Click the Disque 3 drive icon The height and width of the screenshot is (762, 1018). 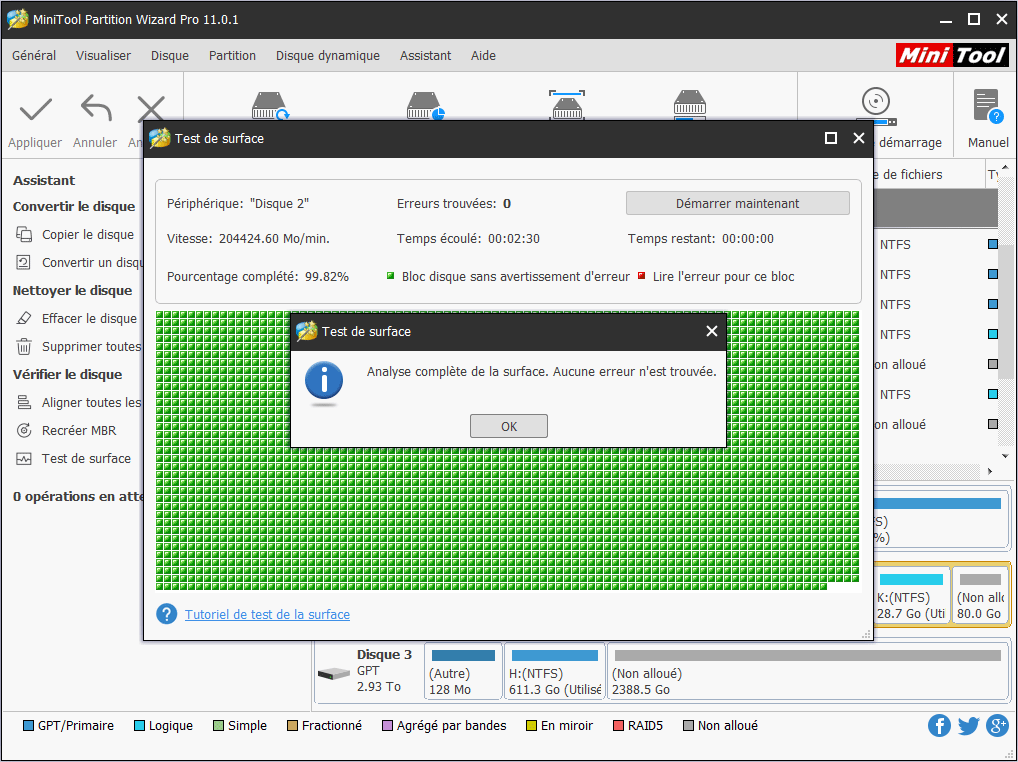tap(334, 674)
